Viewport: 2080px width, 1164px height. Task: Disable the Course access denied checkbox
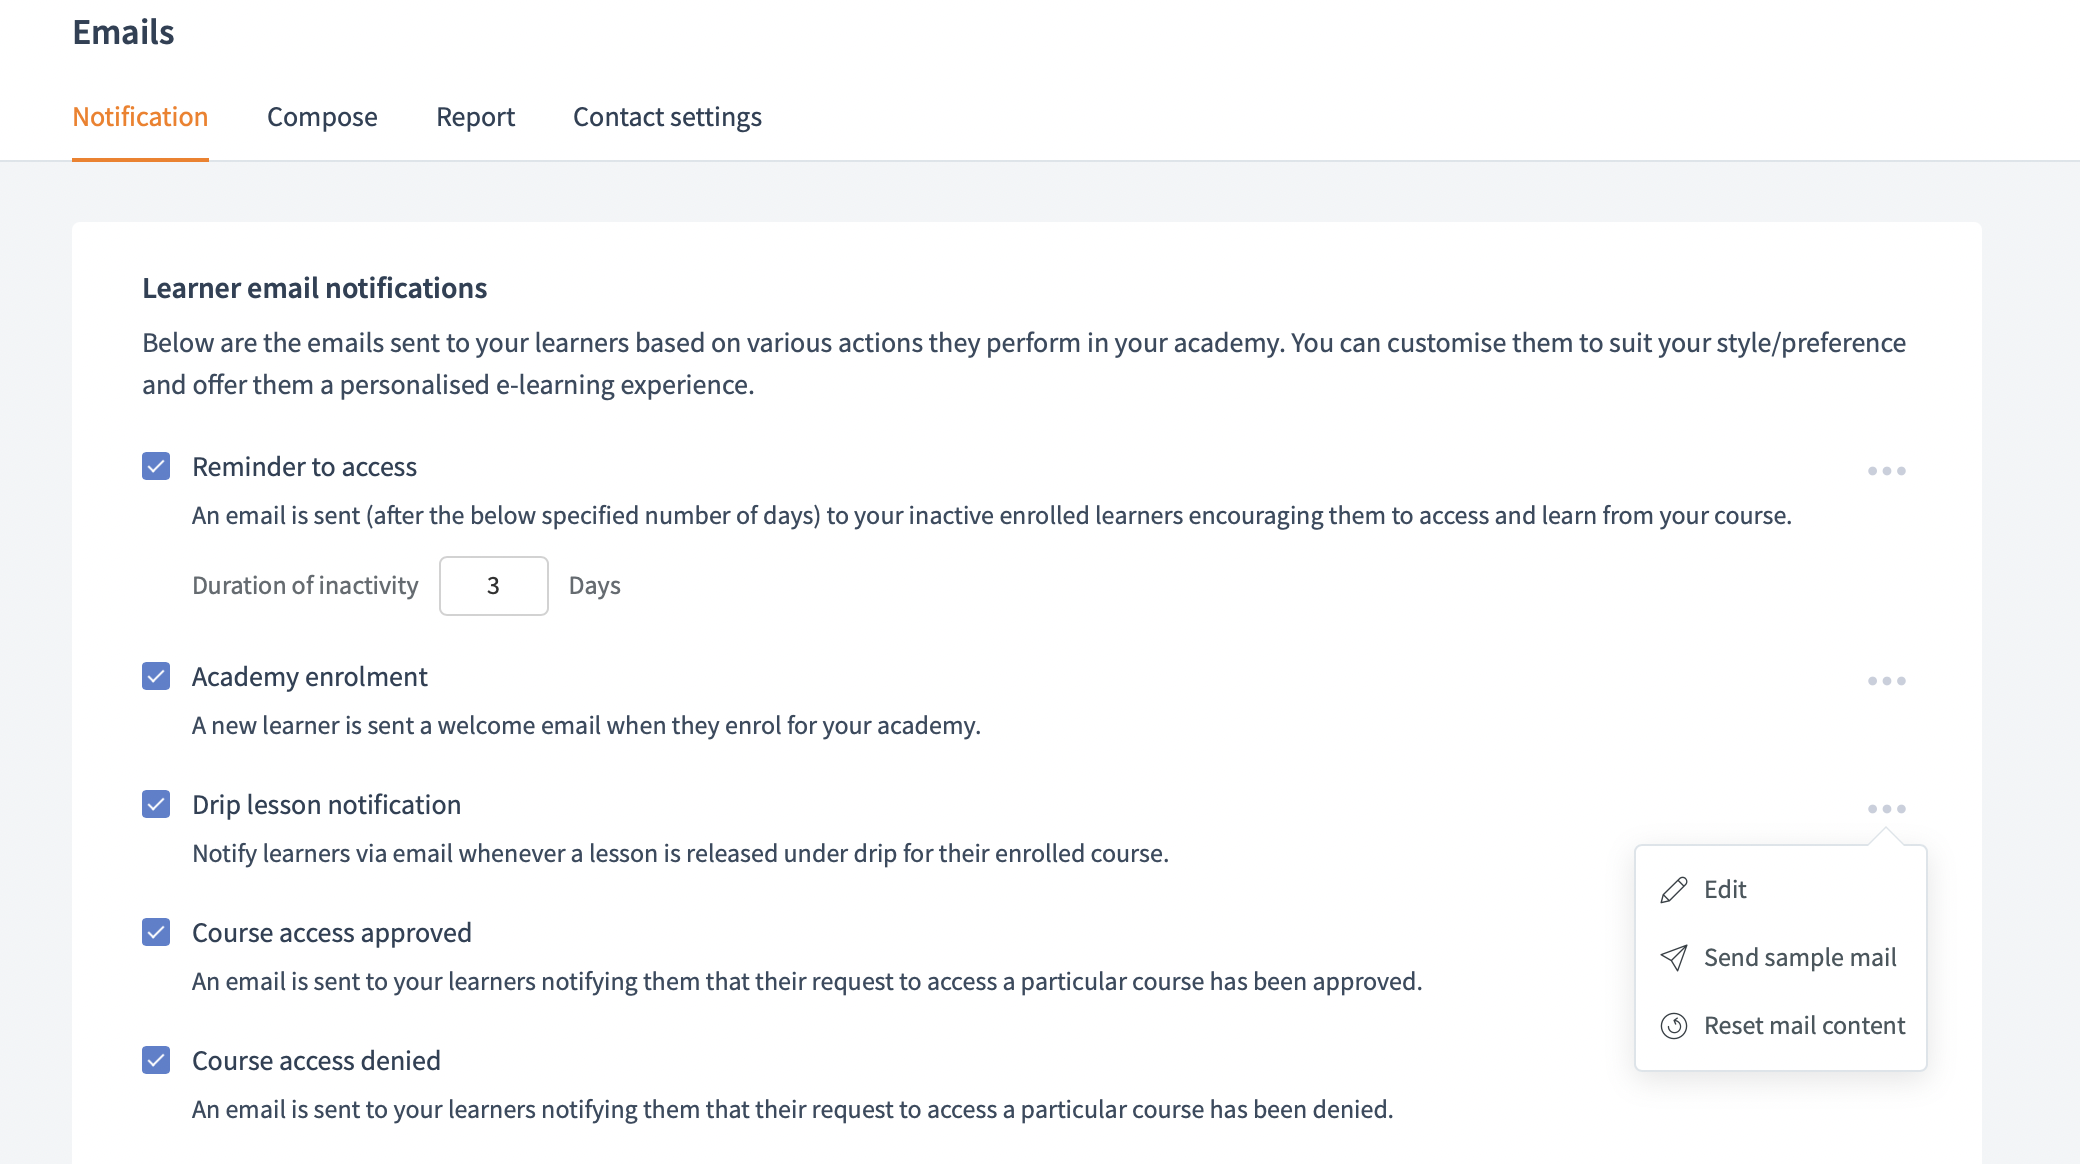pyautogui.click(x=156, y=1061)
